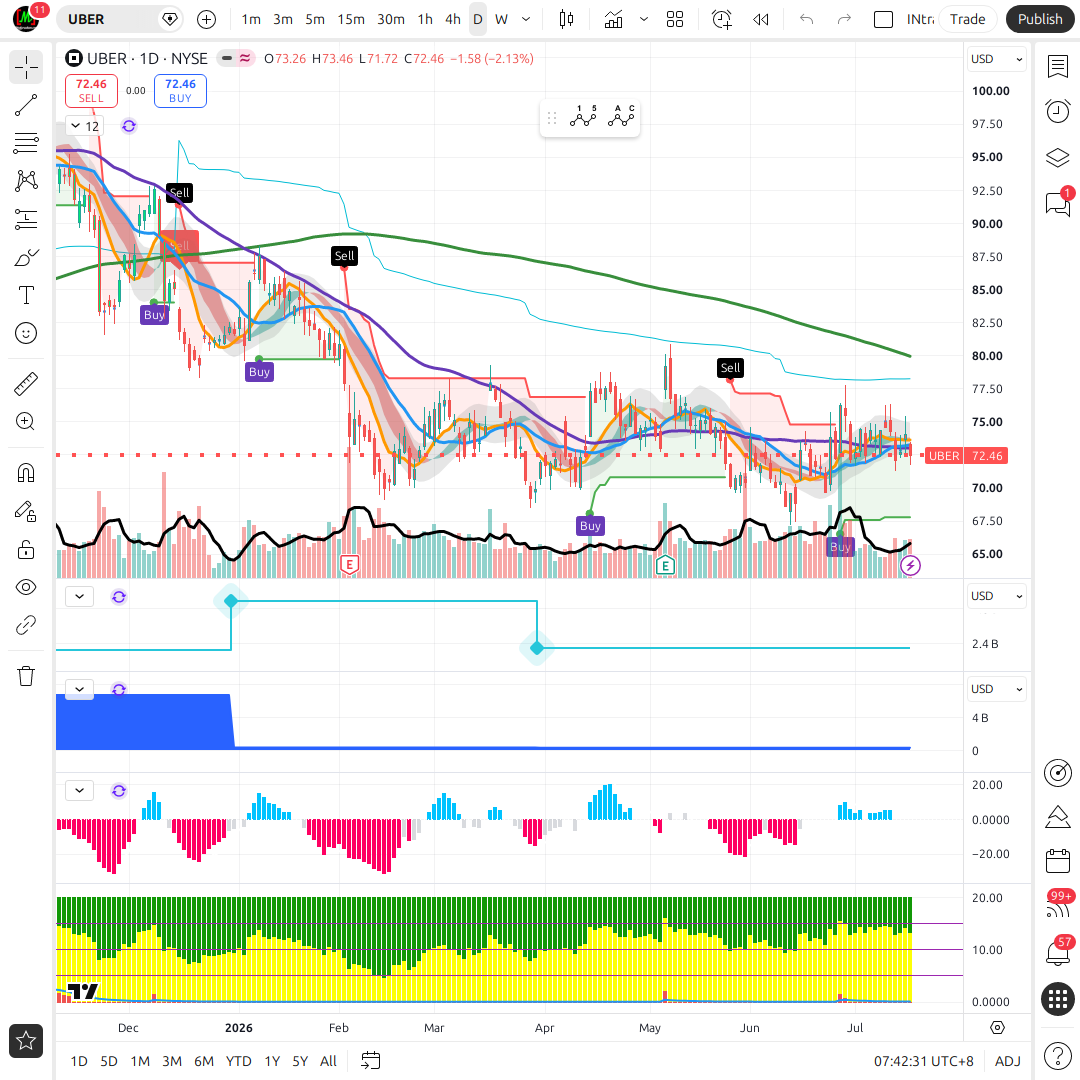Collapse the 12 indicators legend
Viewport: 1080px width, 1080px height.
pyautogui.click(x=85, y=126)
